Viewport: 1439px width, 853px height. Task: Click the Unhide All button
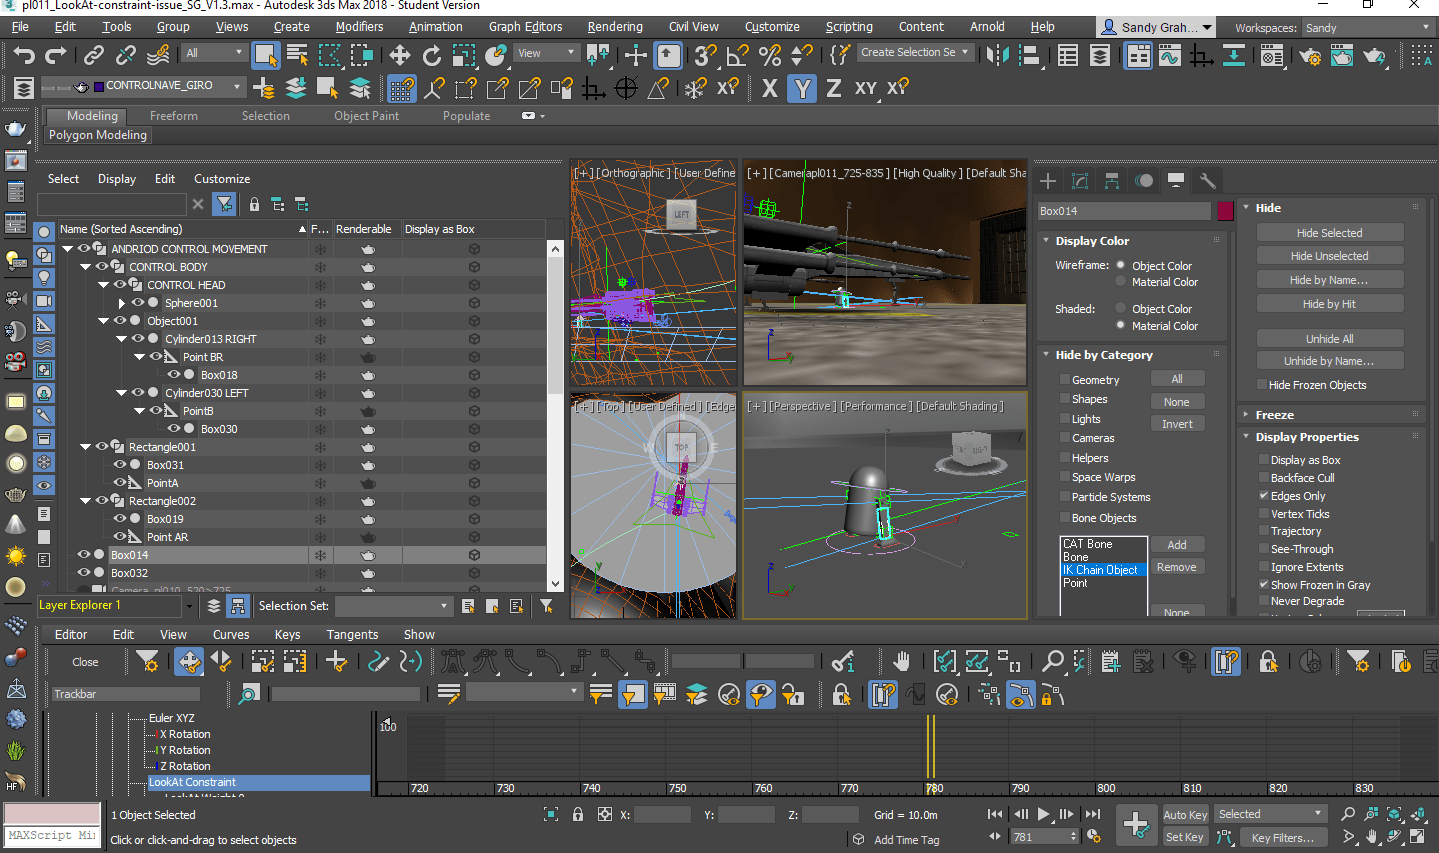(1329, 339)
